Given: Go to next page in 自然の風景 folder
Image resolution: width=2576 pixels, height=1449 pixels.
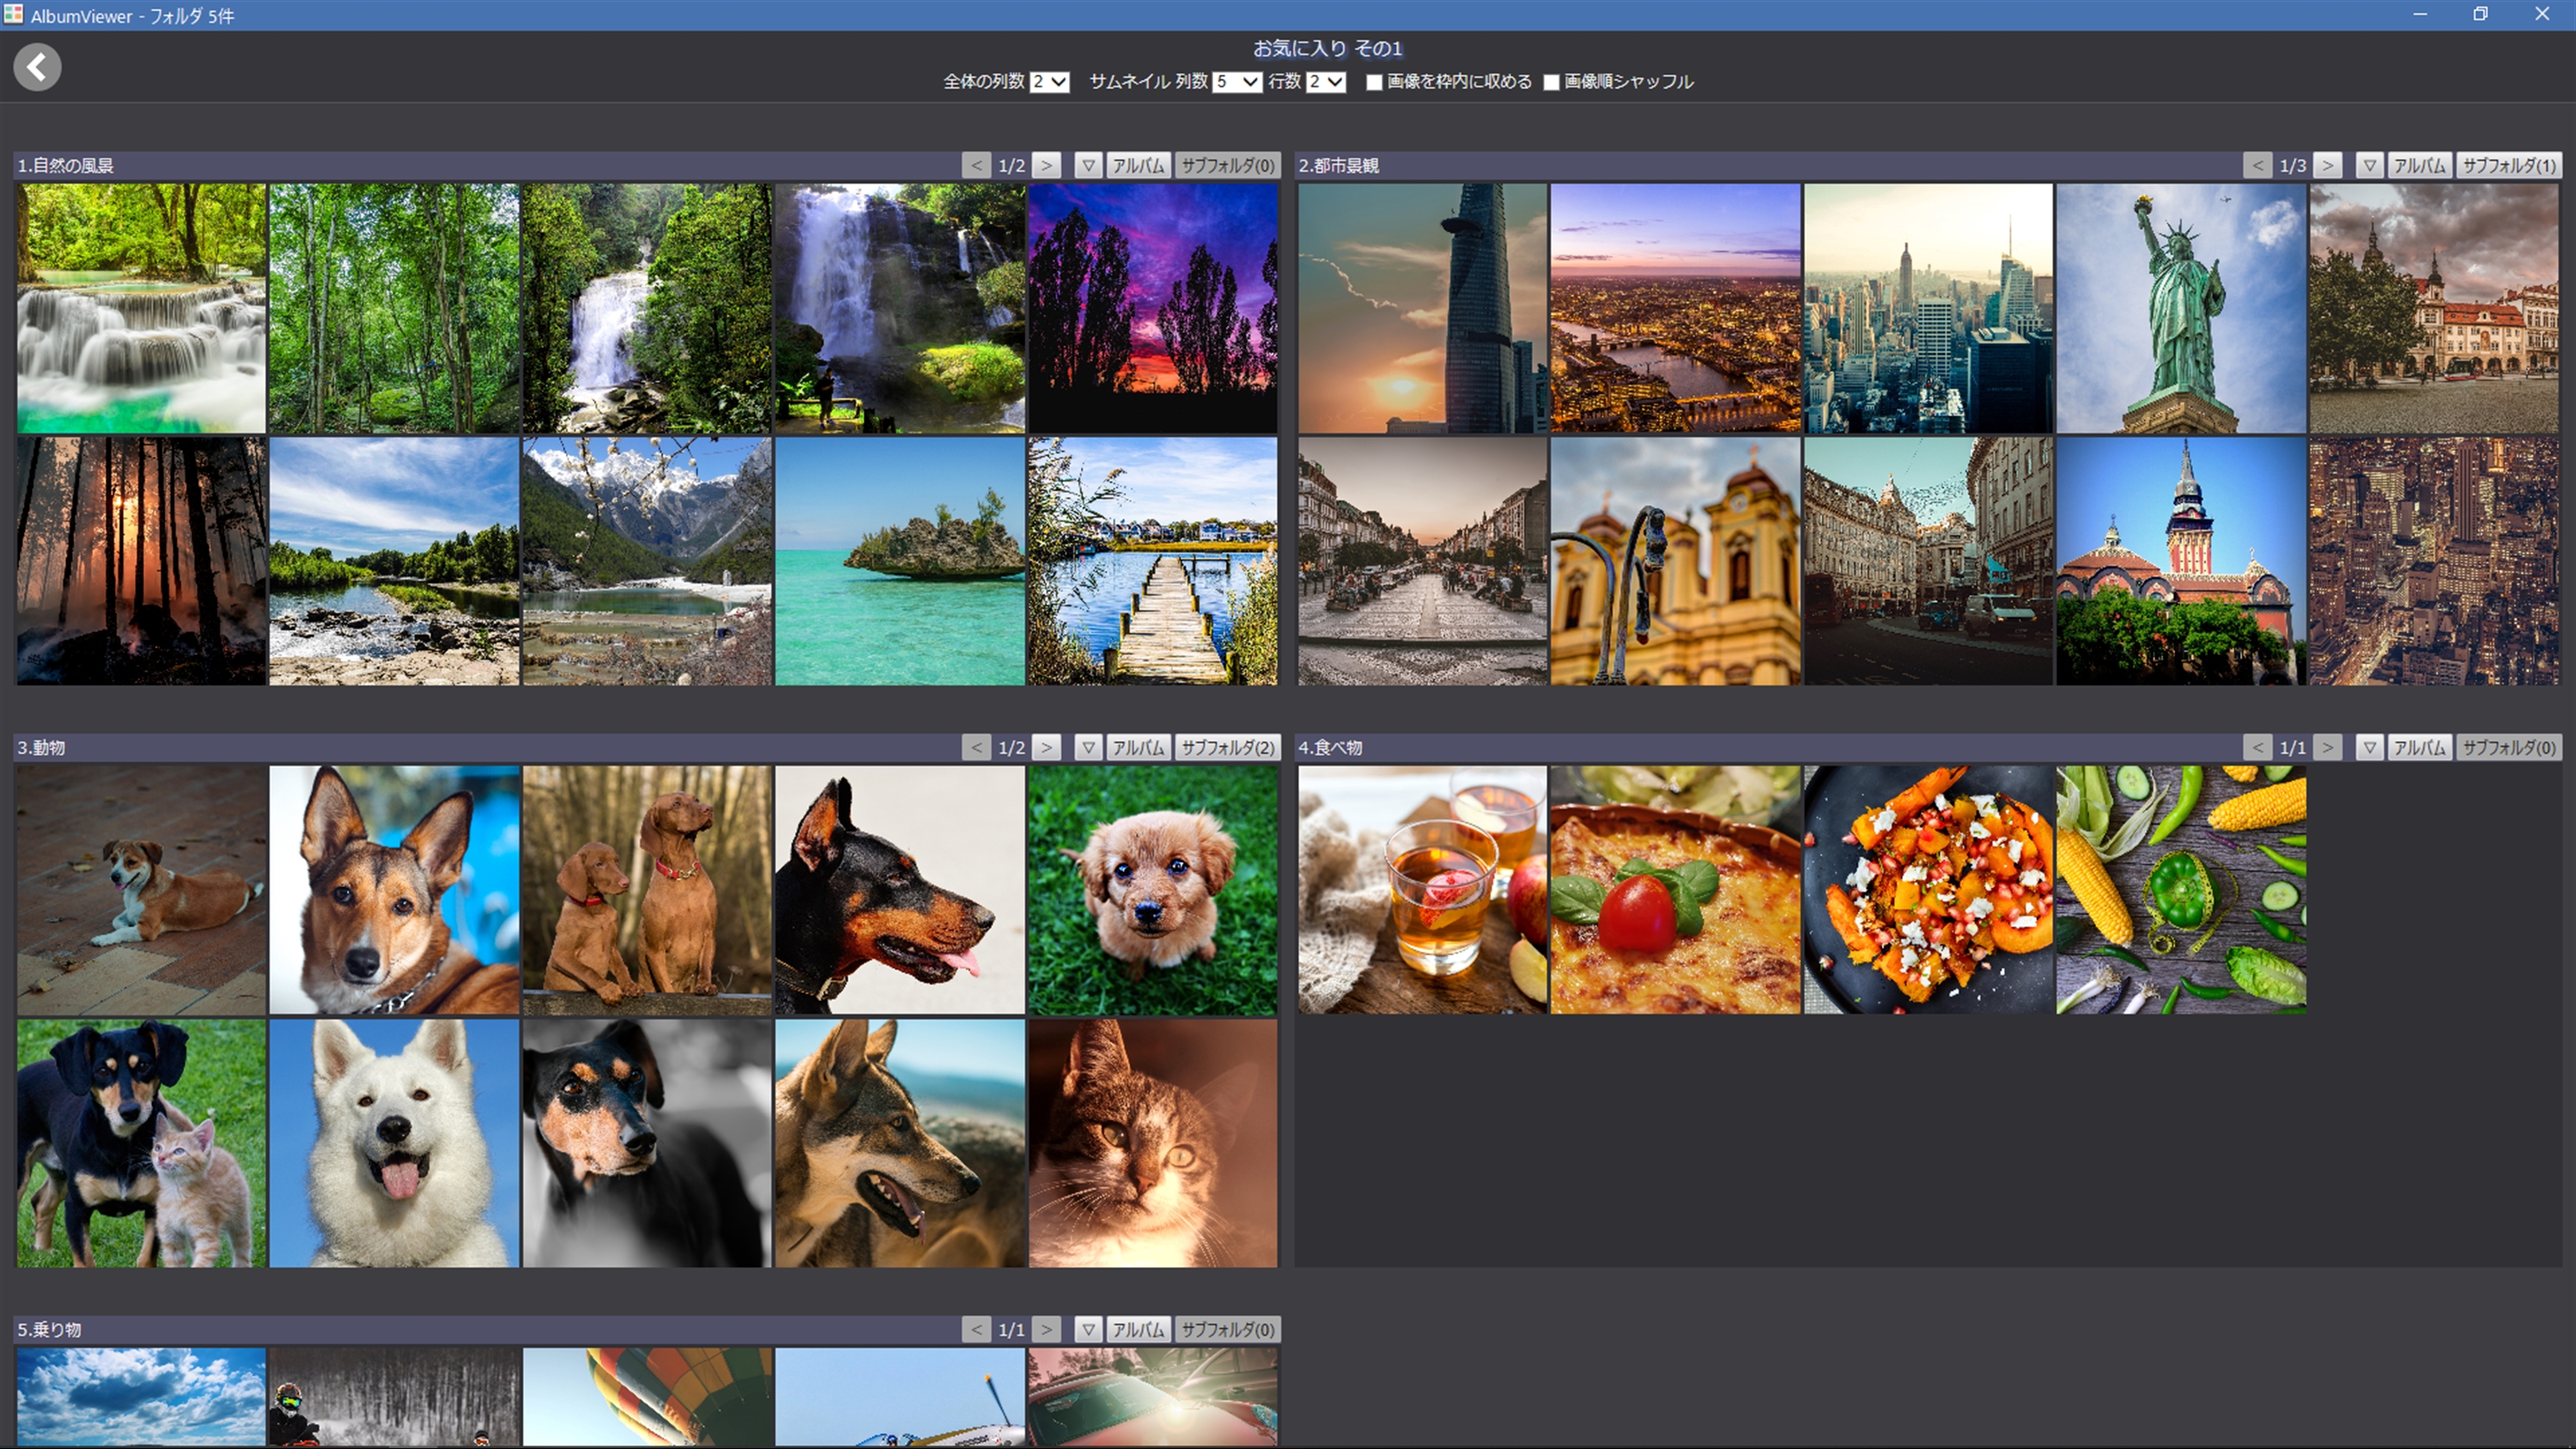Looking at the screenshot, I should [x=1046, y=165].
